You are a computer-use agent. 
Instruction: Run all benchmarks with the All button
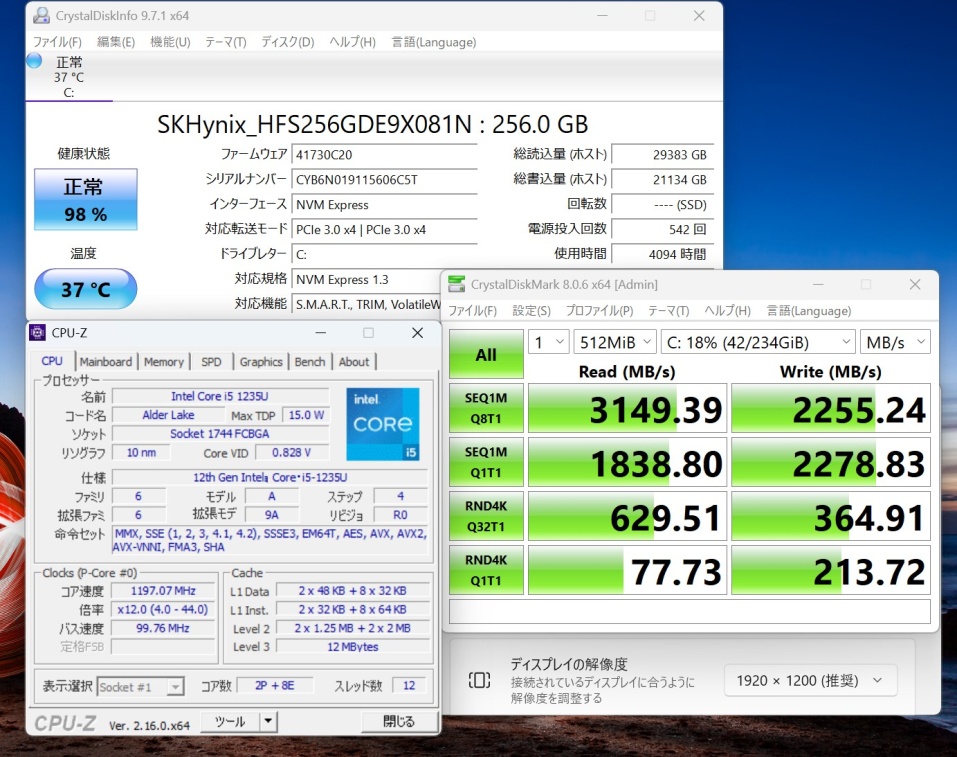point(486,355)
